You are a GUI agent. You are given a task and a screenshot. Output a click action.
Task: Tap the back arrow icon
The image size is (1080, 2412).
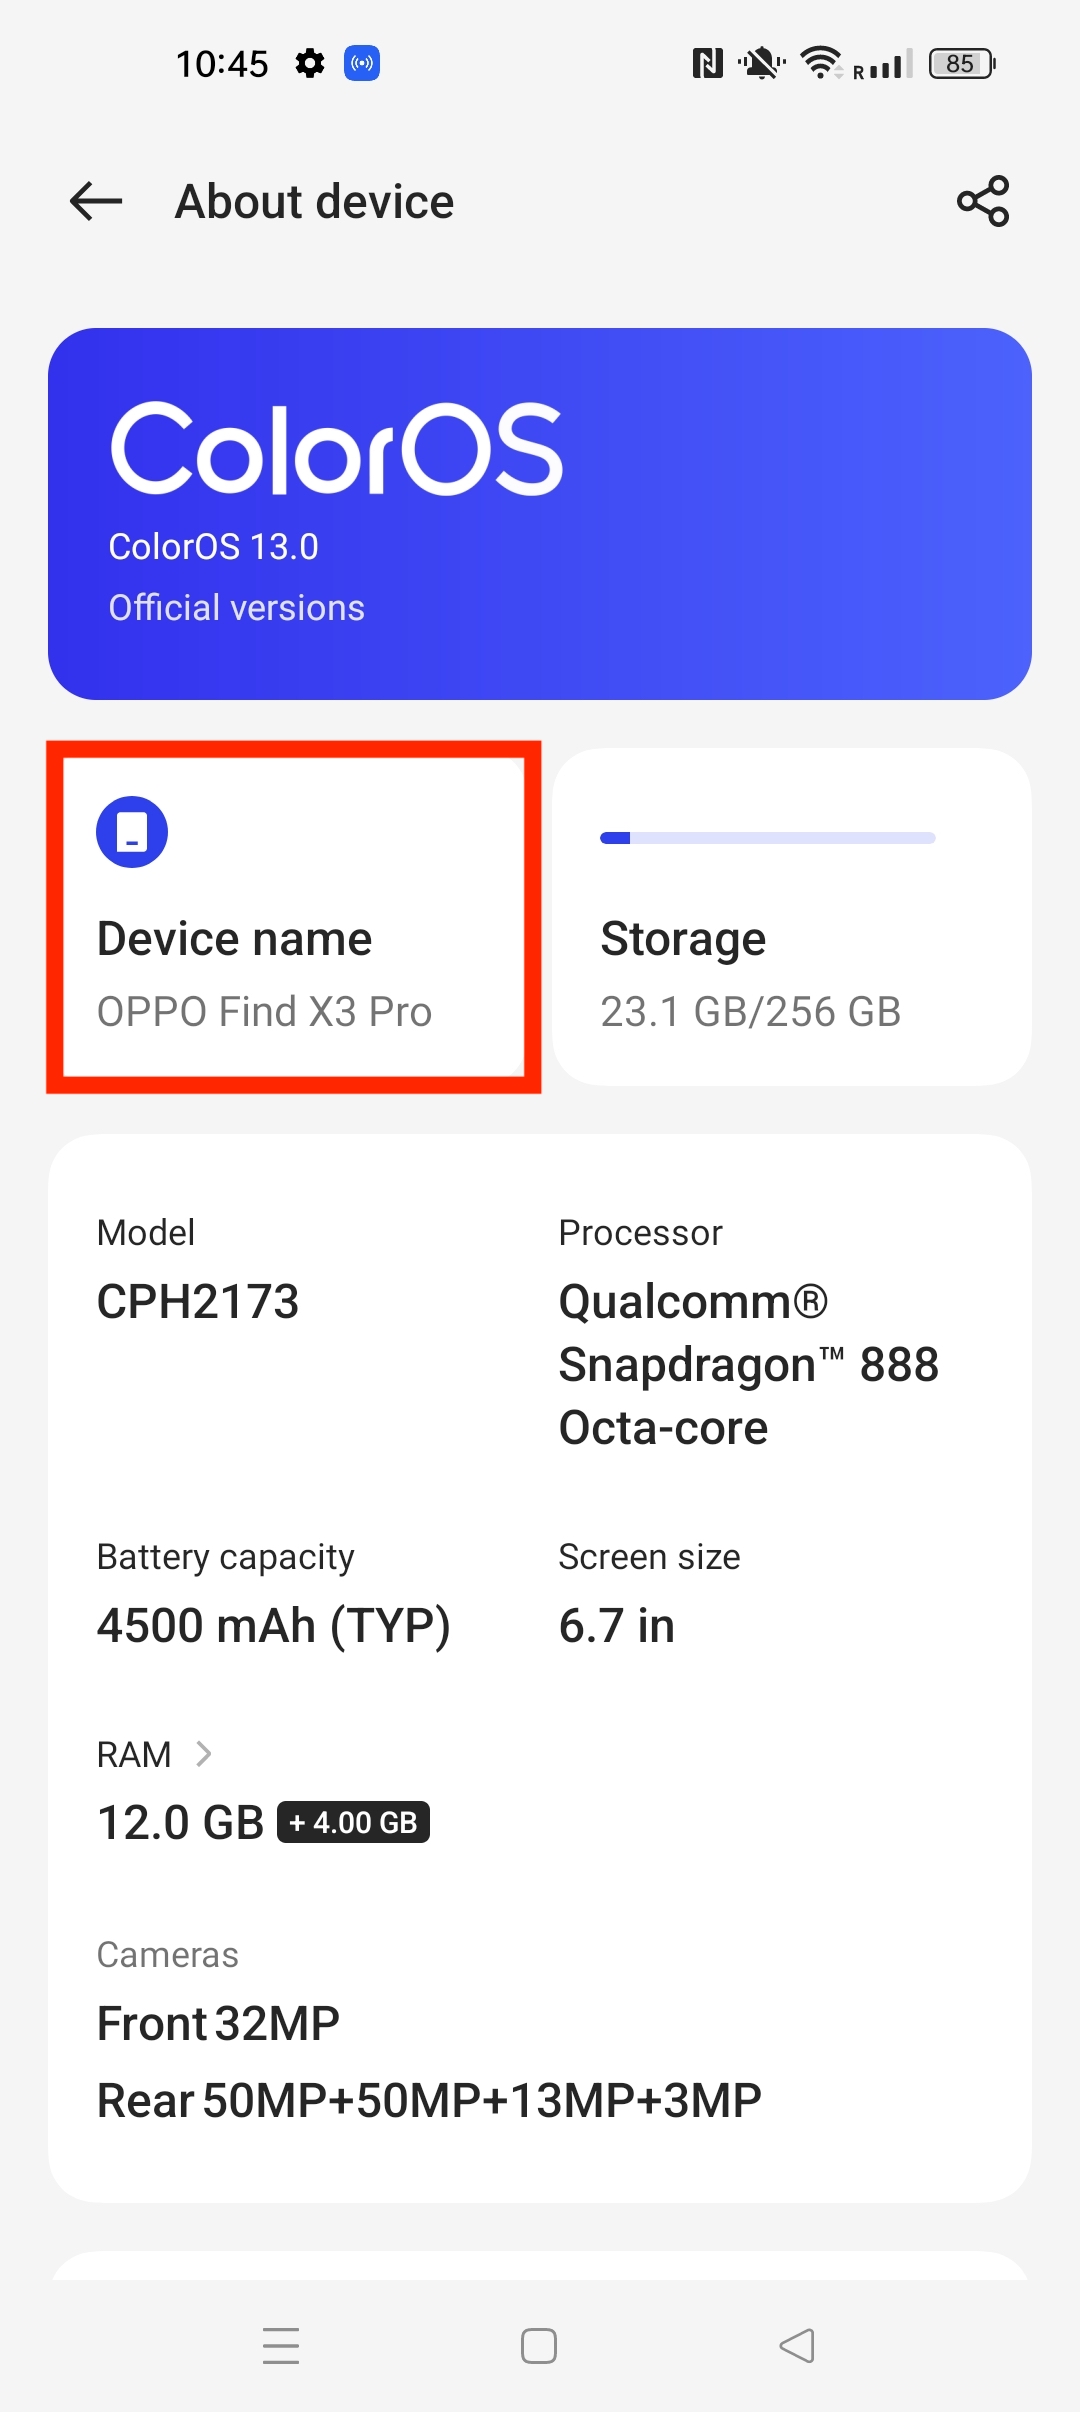point(96,201)
